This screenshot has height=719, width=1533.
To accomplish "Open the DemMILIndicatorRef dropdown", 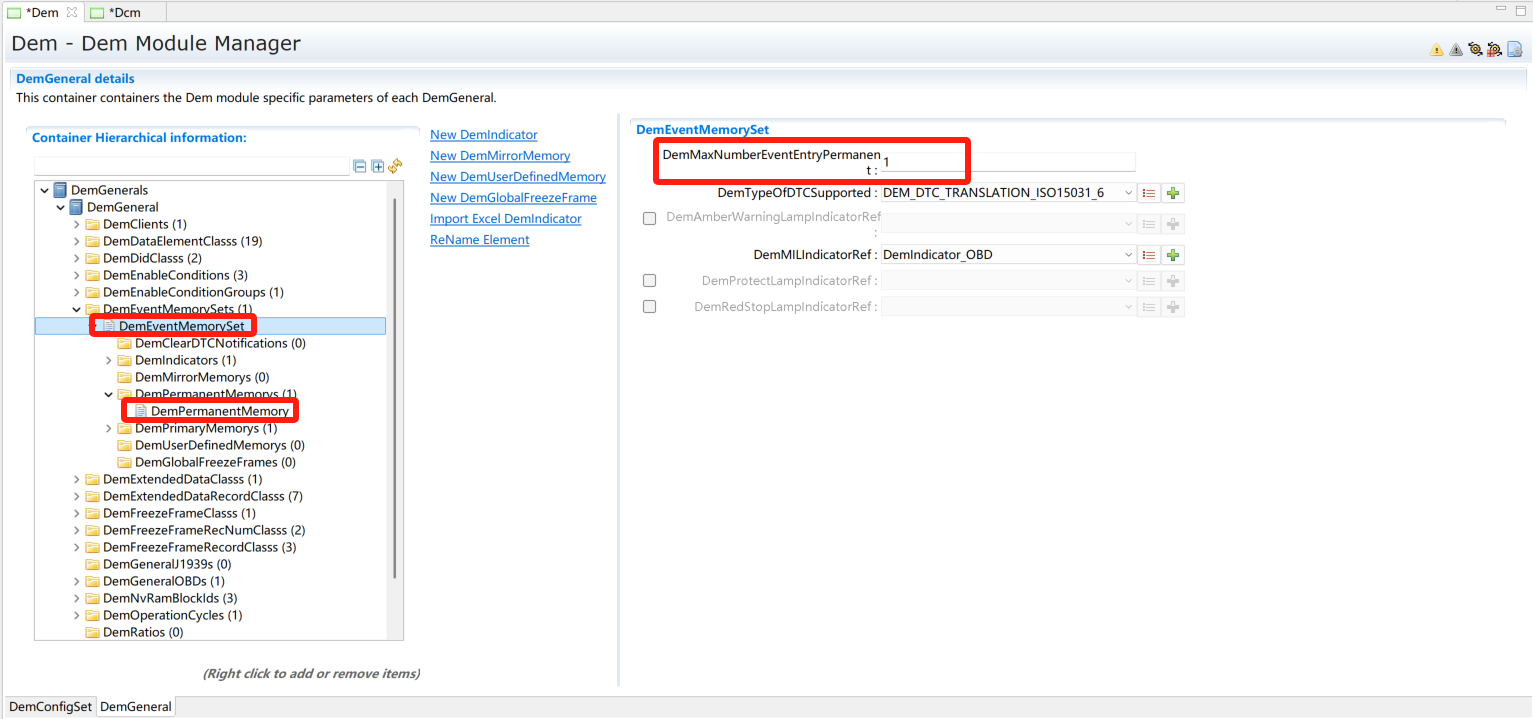I will click(x=1129, y=255).
